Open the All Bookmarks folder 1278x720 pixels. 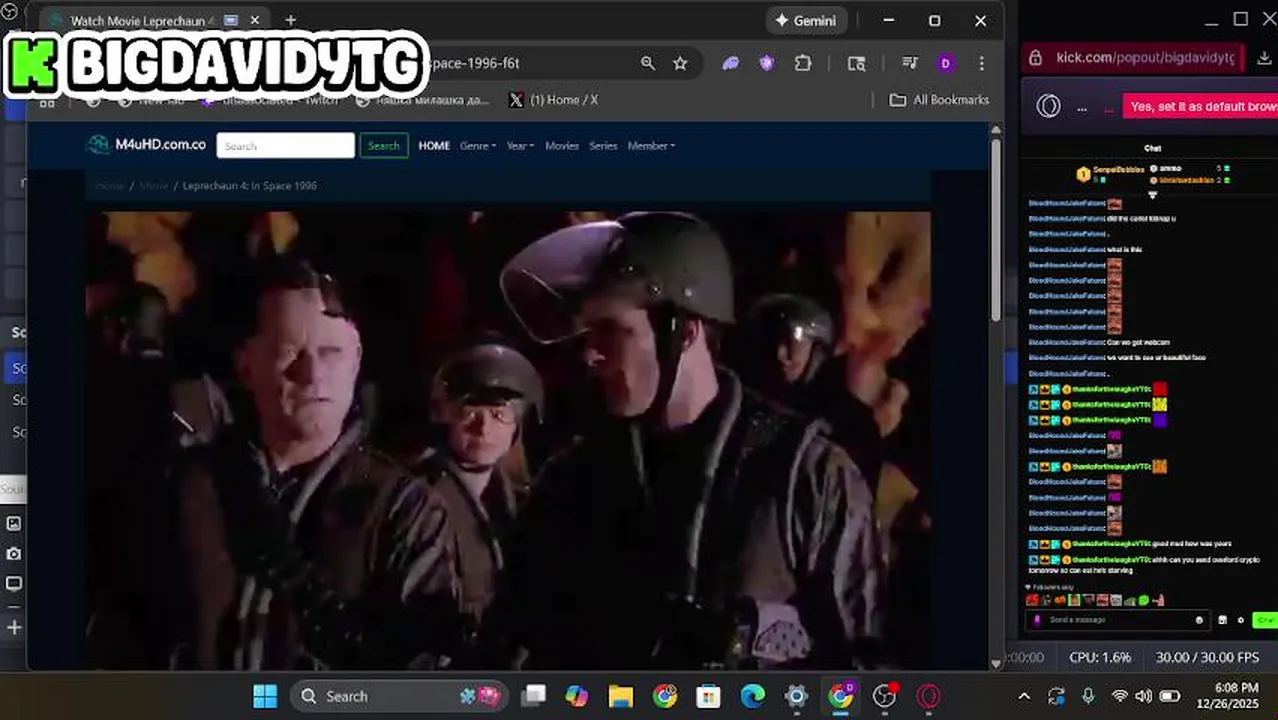[x=939, y=100]
